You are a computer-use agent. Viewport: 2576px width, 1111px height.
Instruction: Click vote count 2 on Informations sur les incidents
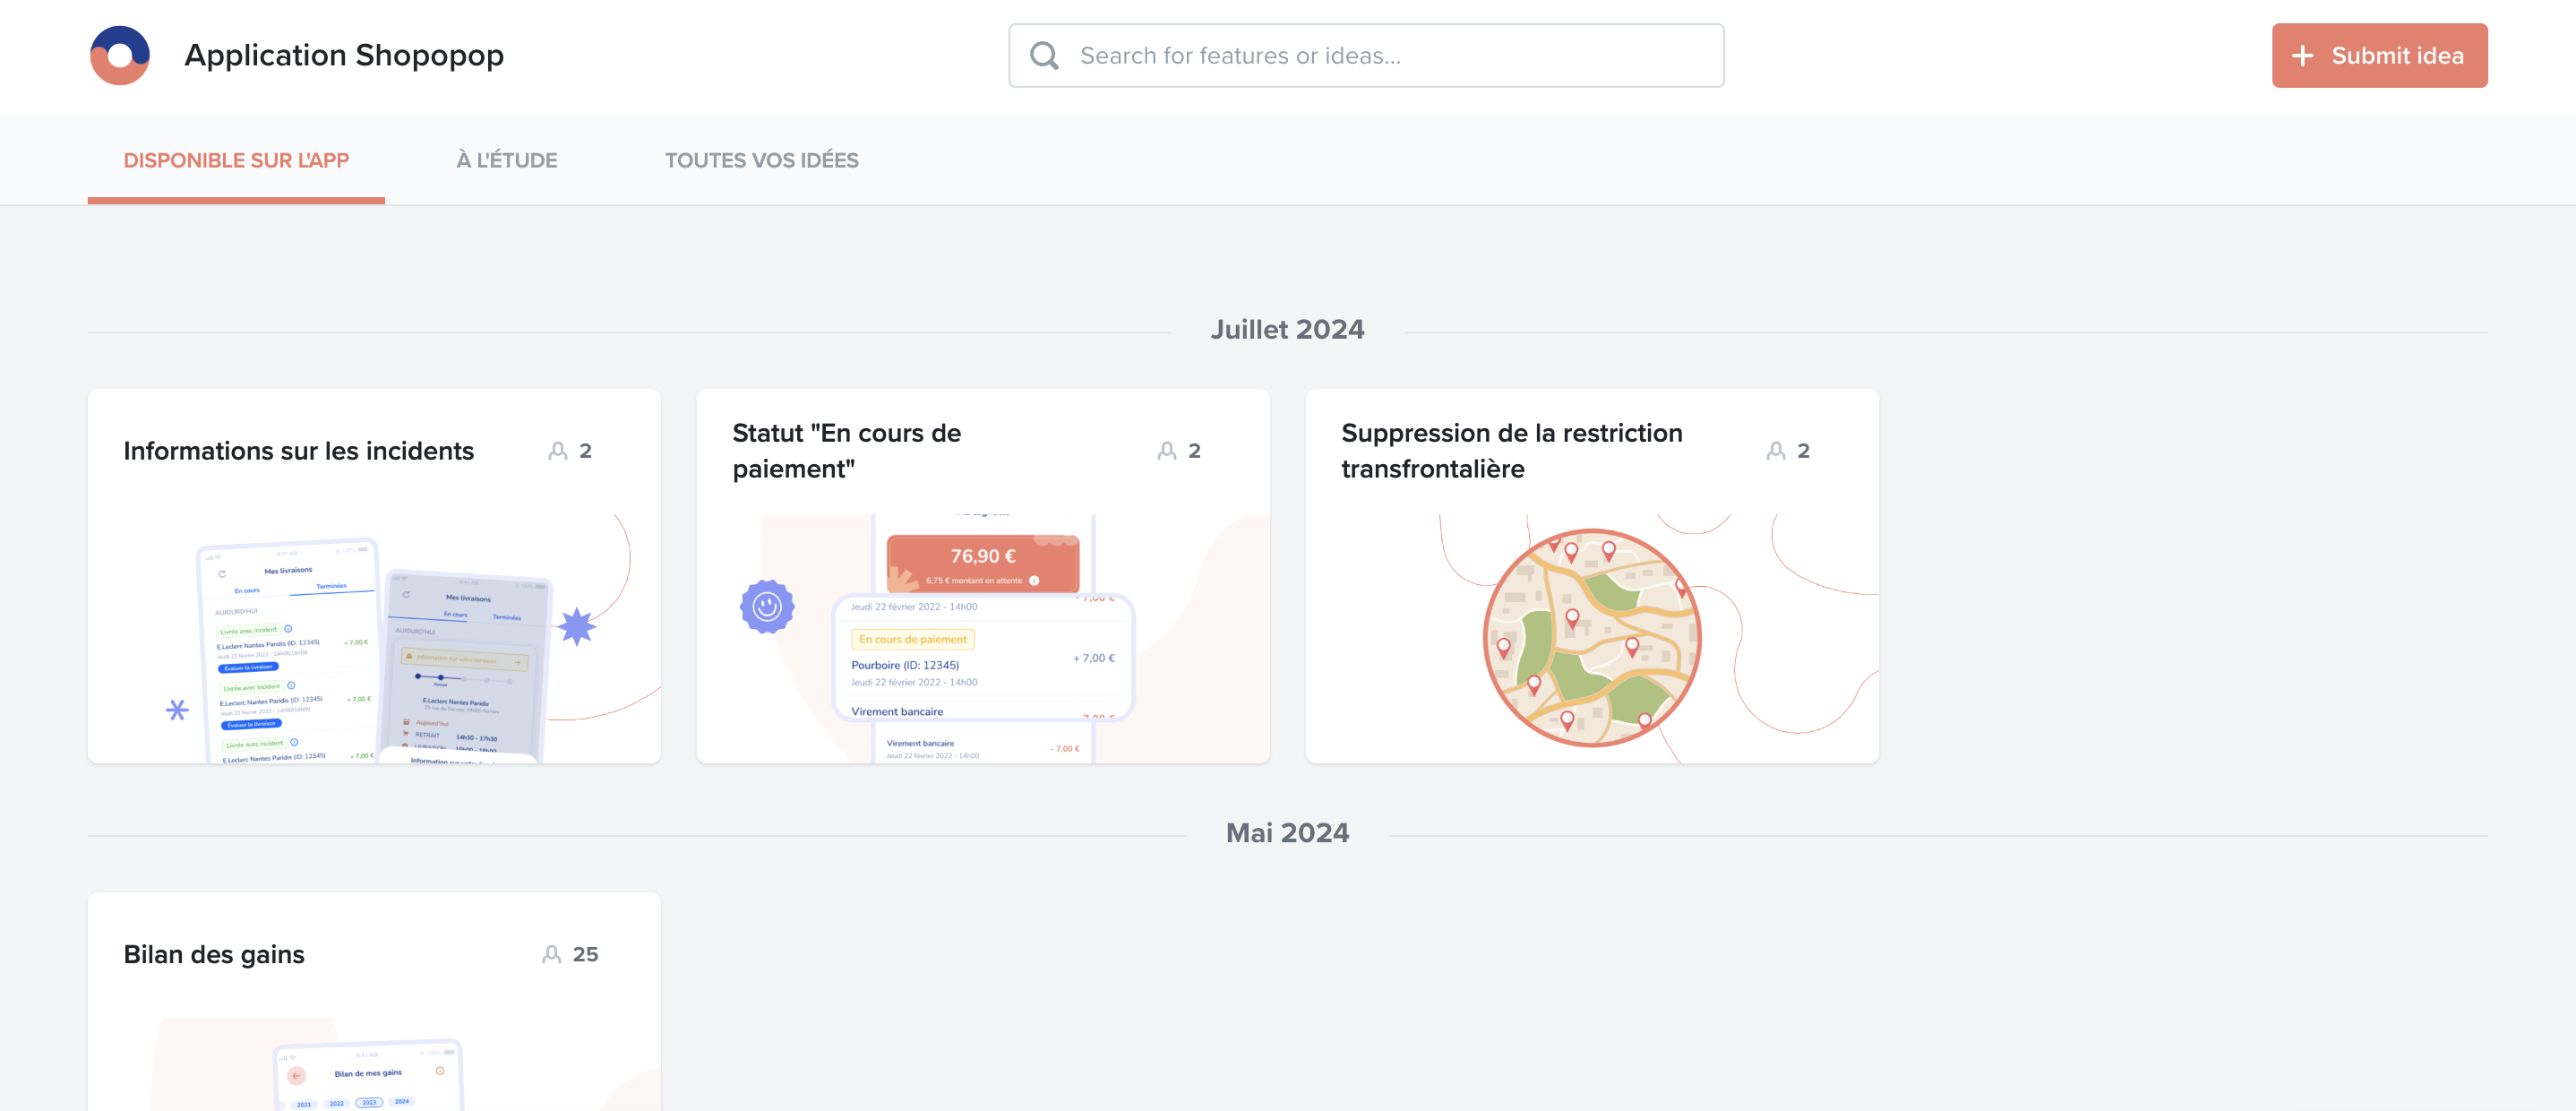[x=585, y=451]
